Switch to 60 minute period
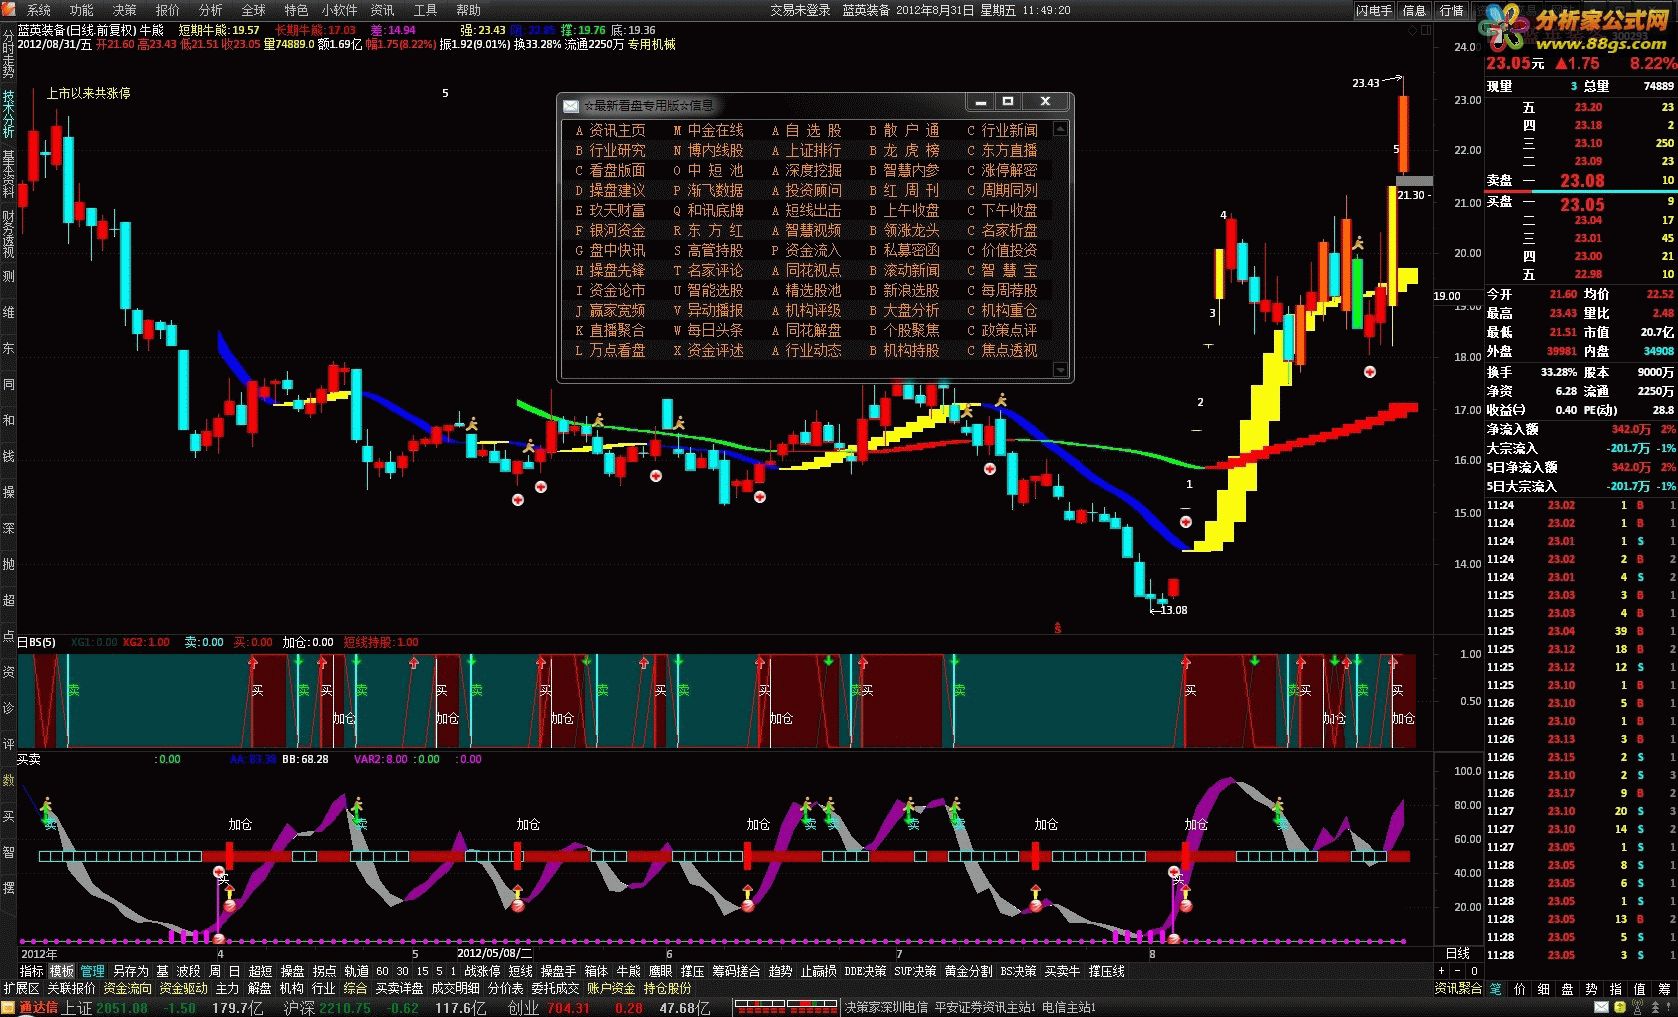This screenshot has height=1017, width=1678. (382, 971)
